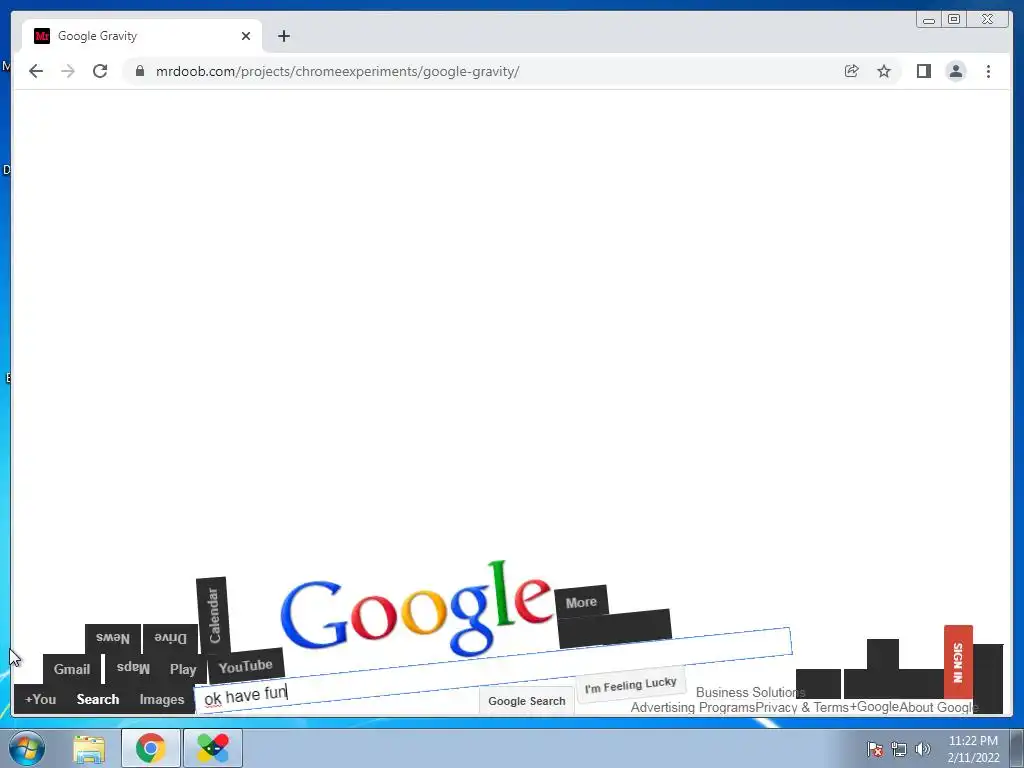The width and height of the screenshot is (1024, 768).
Task: Click the Search menu item
Action: point(98,699)
